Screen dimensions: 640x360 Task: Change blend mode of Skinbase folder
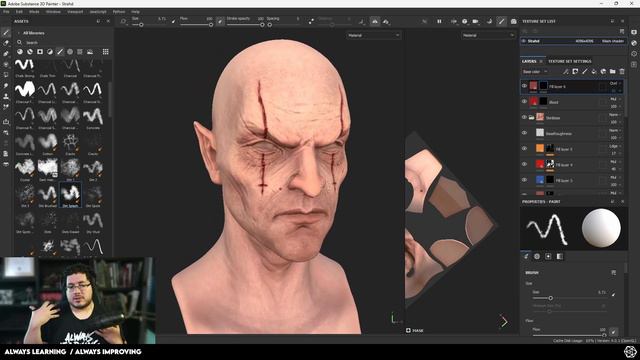[615, 115]
